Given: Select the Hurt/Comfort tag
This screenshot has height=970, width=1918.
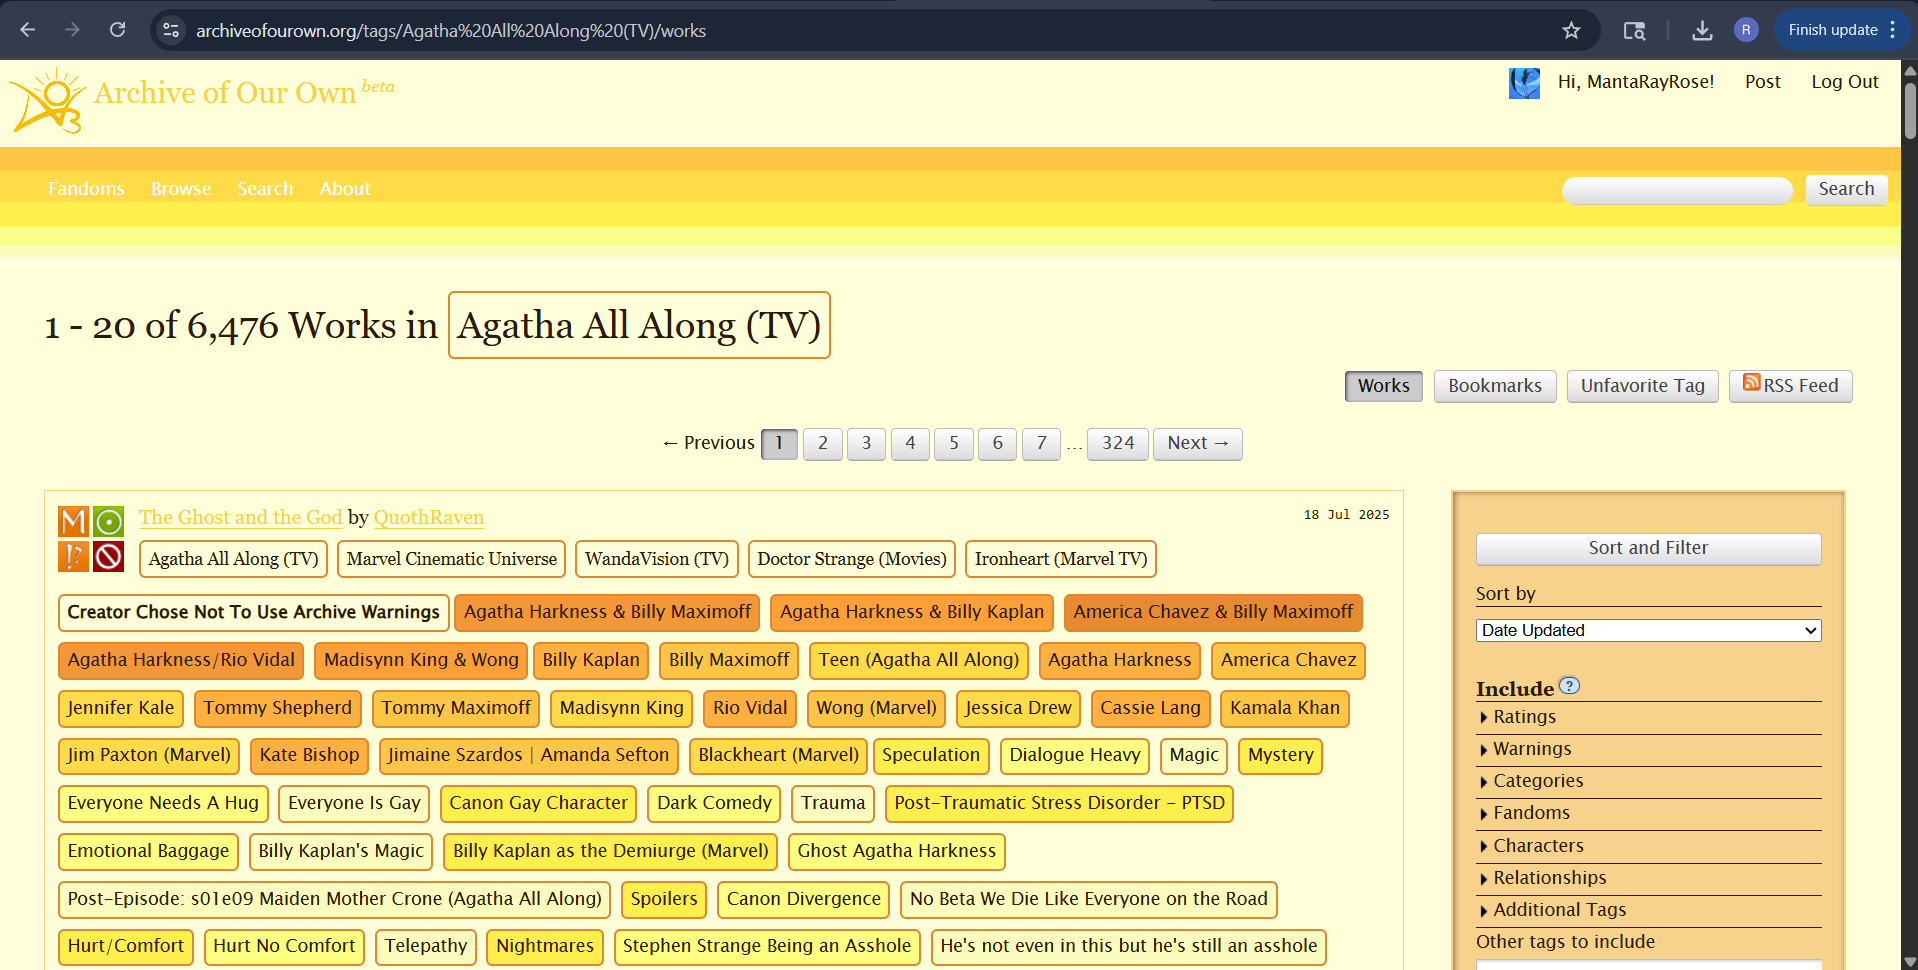Looking at the screenshot, I should pos(126,946).
